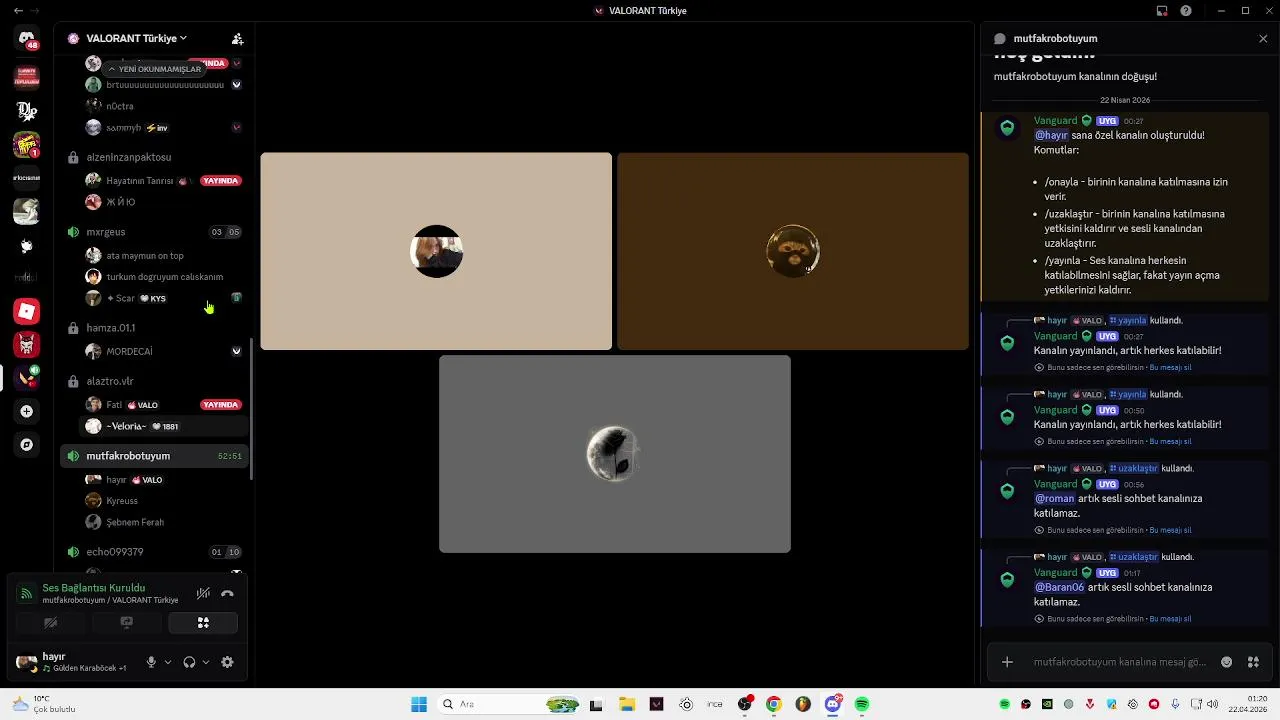Click the @hayır mention in Vanguard message
This screenshot has width=1280, height=720.
coord(1051,135)
